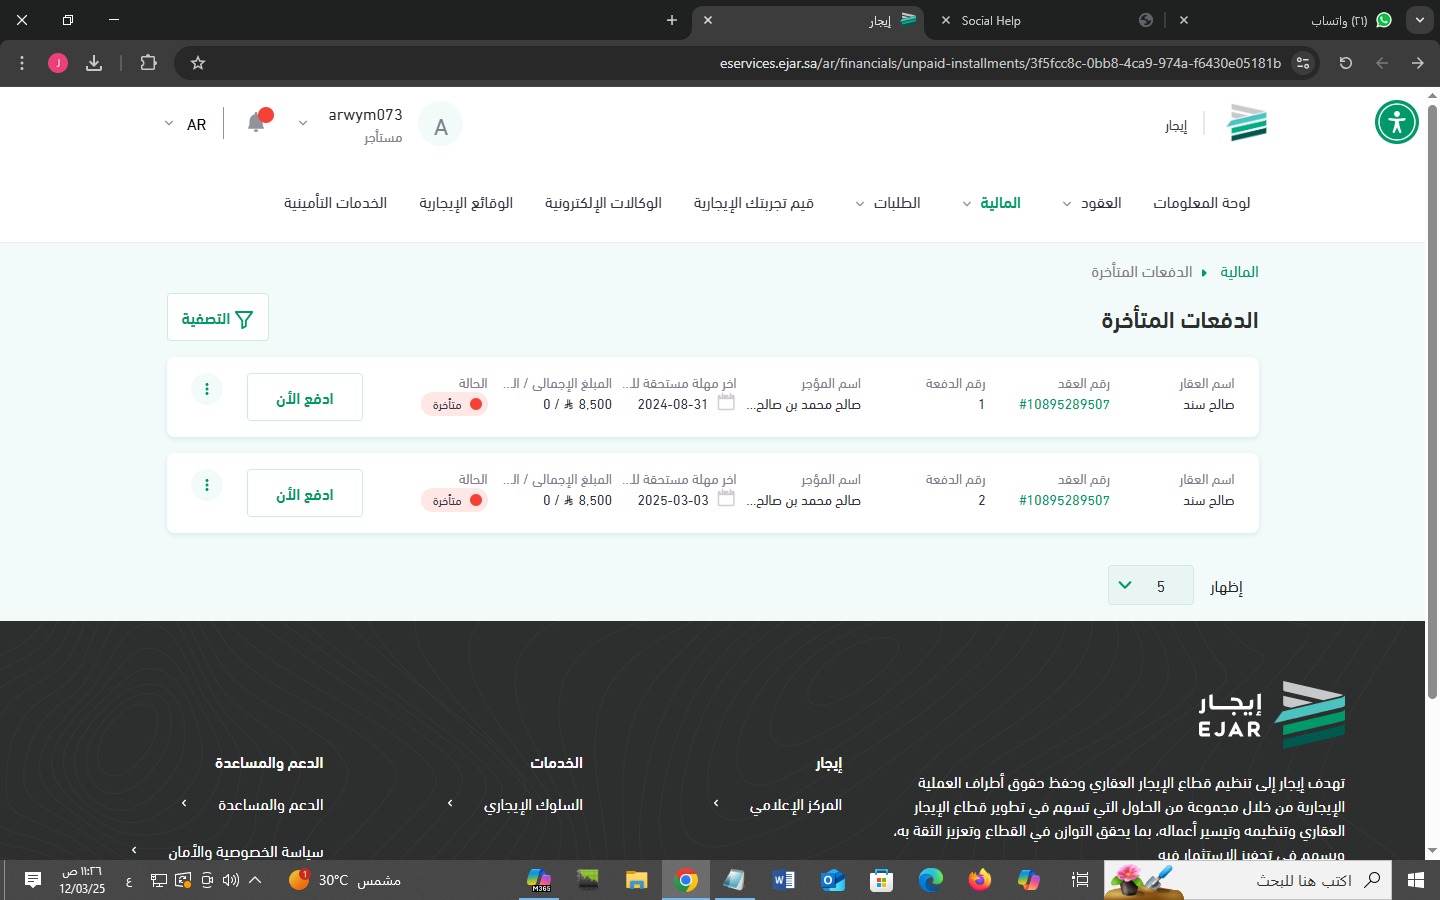
Task: Click the three-dot menu for installment 2
Action: coord(207,485)
